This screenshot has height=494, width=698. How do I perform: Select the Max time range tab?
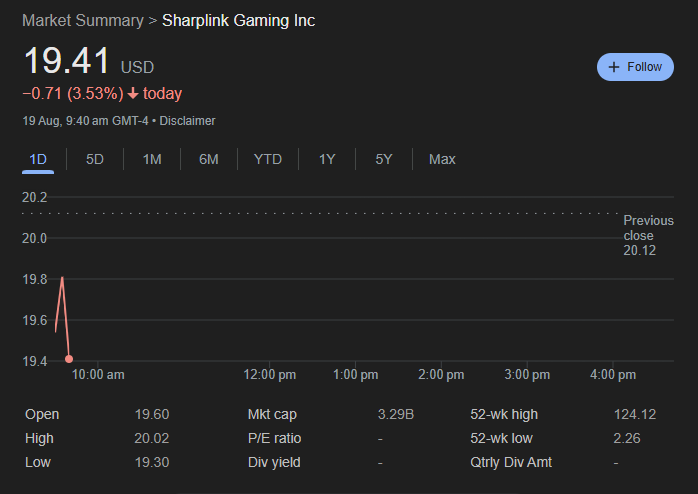[442, 159]
